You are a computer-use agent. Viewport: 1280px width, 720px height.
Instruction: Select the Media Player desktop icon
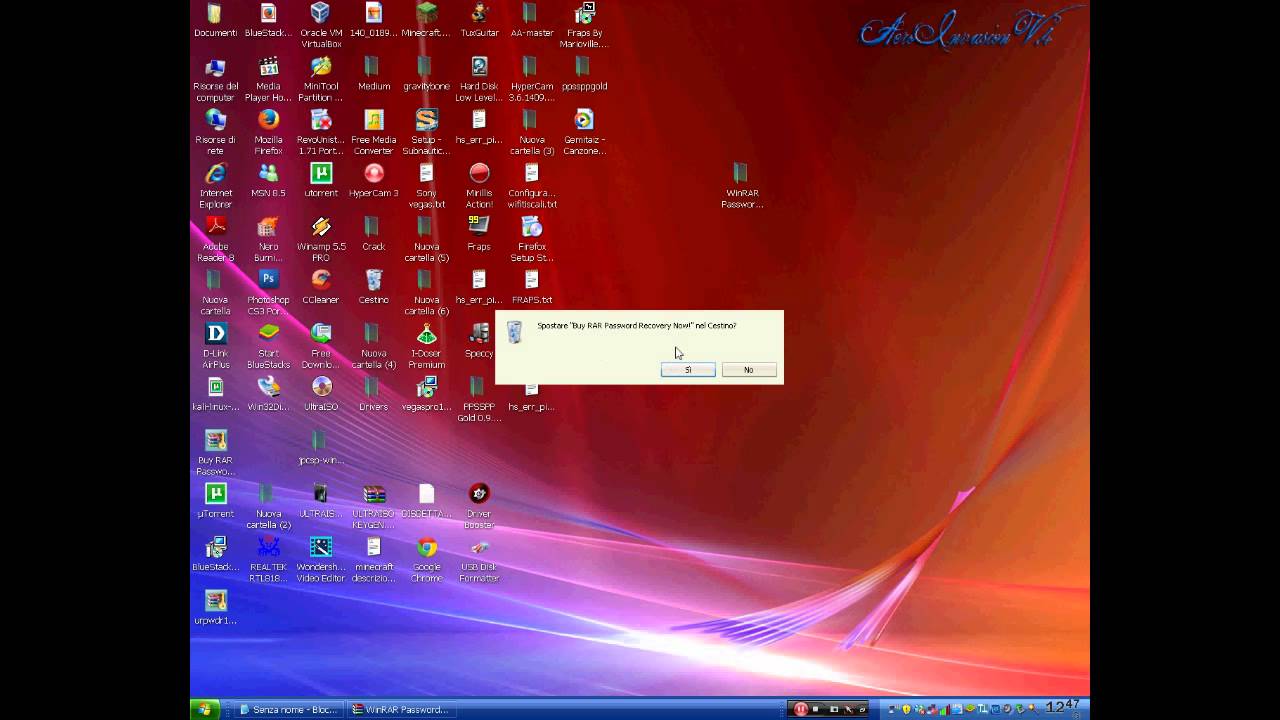tap(268, 80)
